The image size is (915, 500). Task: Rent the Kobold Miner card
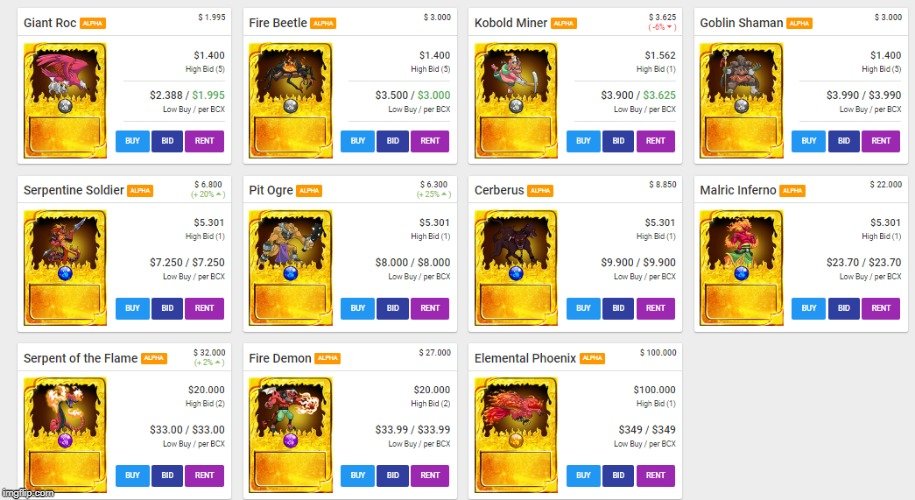pyautogui.click(x=655, y=141)
